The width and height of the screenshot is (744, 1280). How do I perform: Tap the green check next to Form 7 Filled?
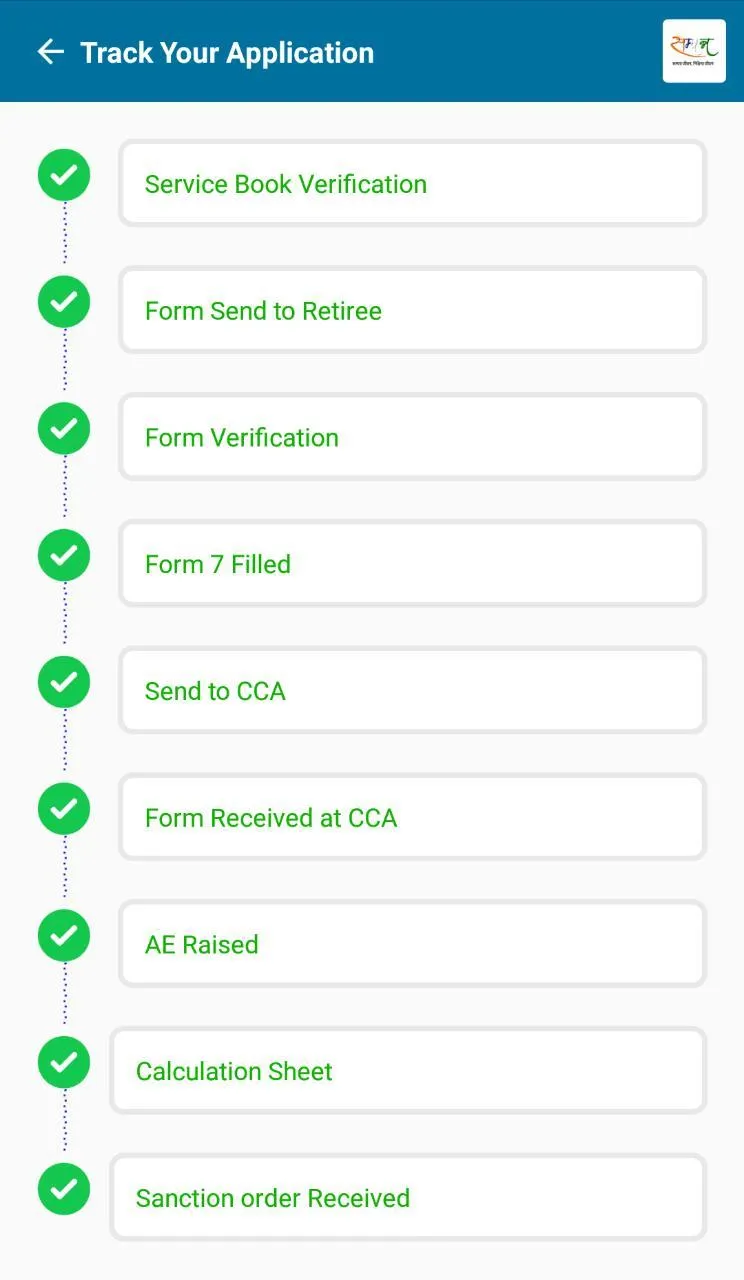[x=64, y=556]
